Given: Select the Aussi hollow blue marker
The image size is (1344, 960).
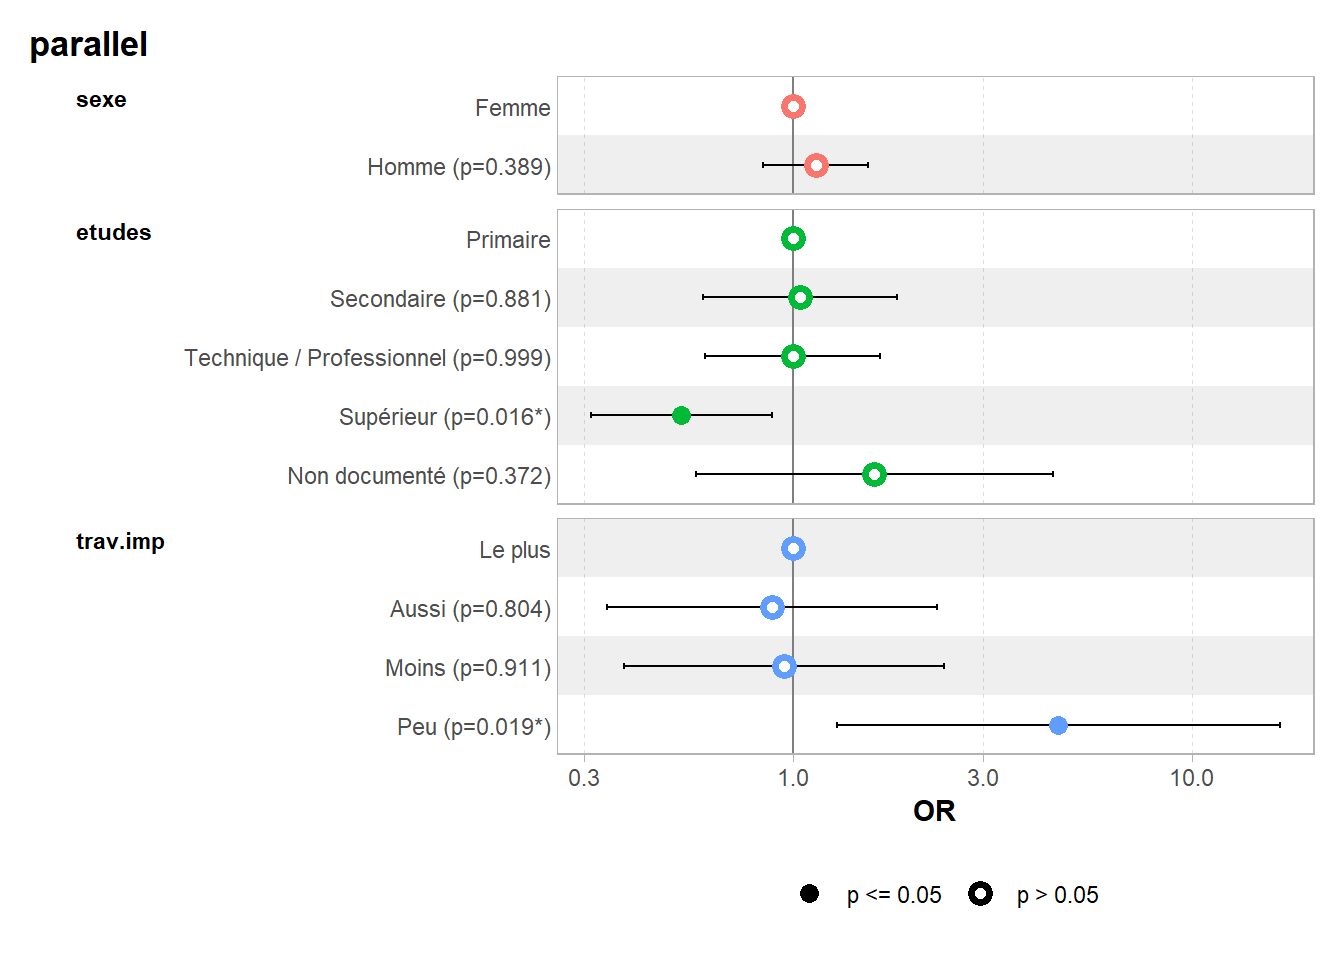Looking at the screenshot, I should [x=772, y=607].
